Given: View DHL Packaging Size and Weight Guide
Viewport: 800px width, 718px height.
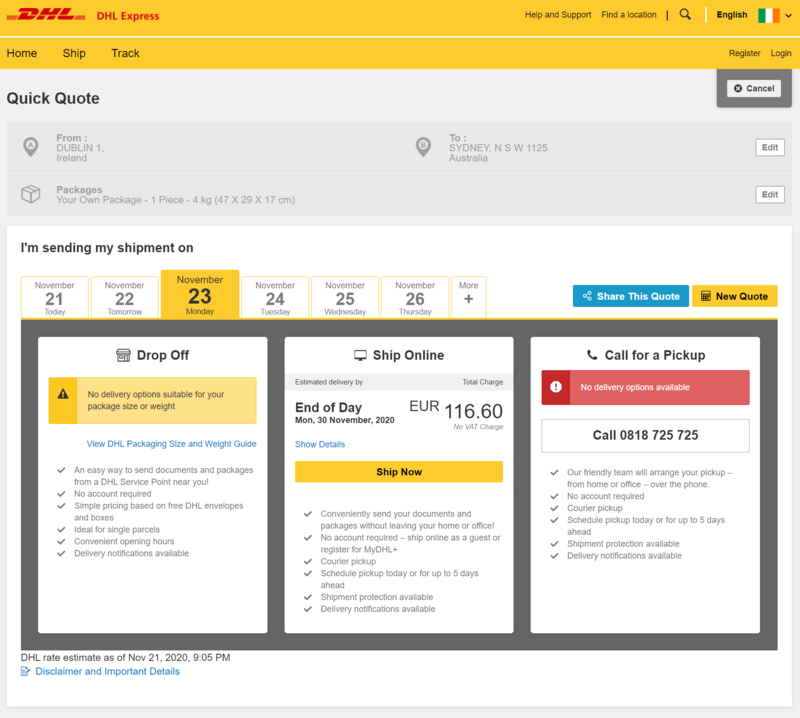Looking at the screenshot, I should (171, 444).
